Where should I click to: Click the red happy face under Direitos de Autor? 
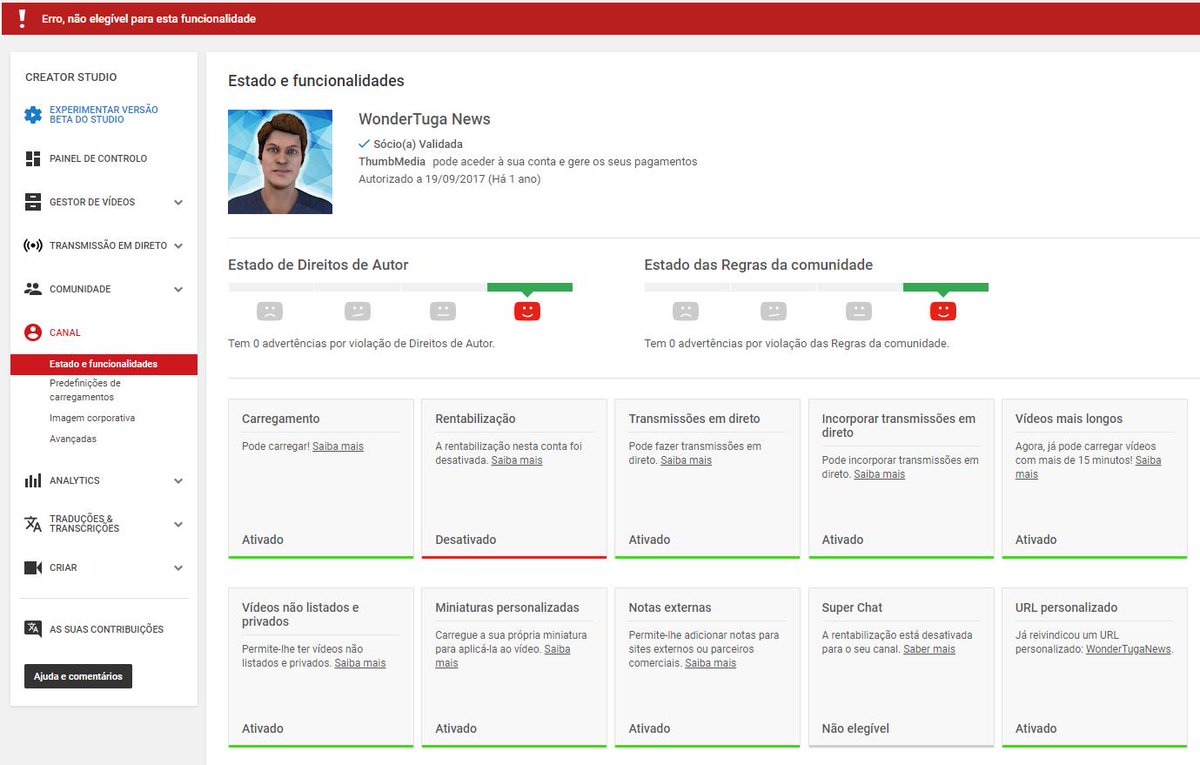(x=528, y=311)
